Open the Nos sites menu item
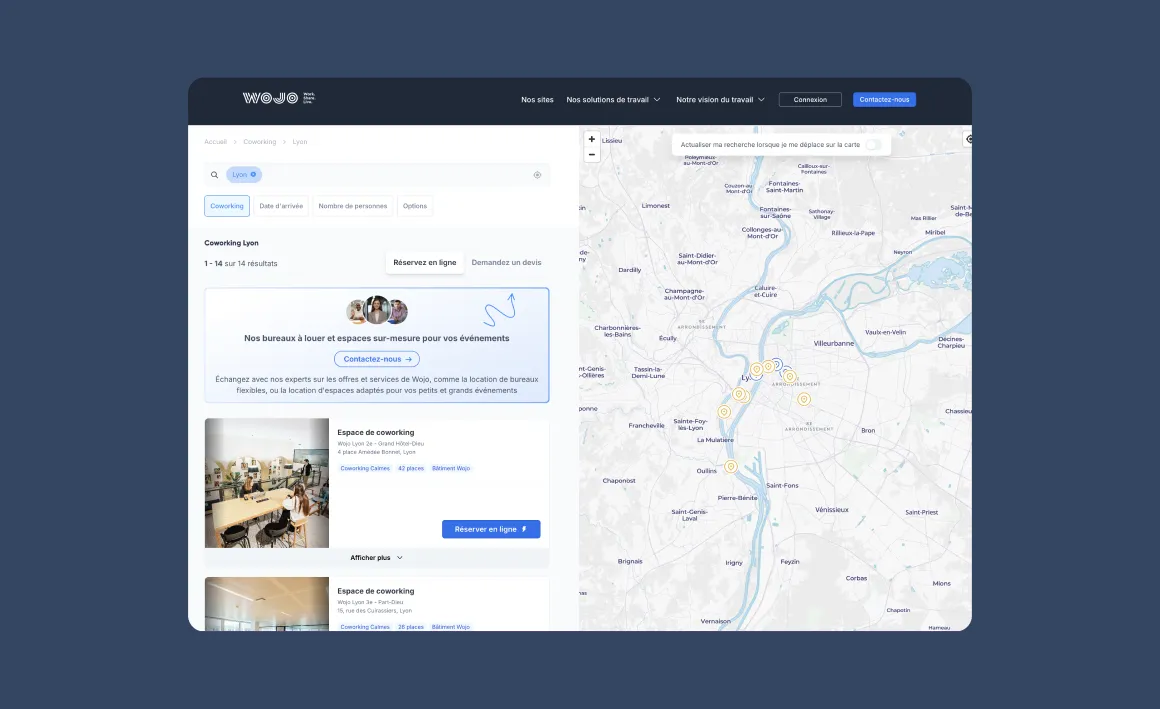1160x709 pixels. 537,100
